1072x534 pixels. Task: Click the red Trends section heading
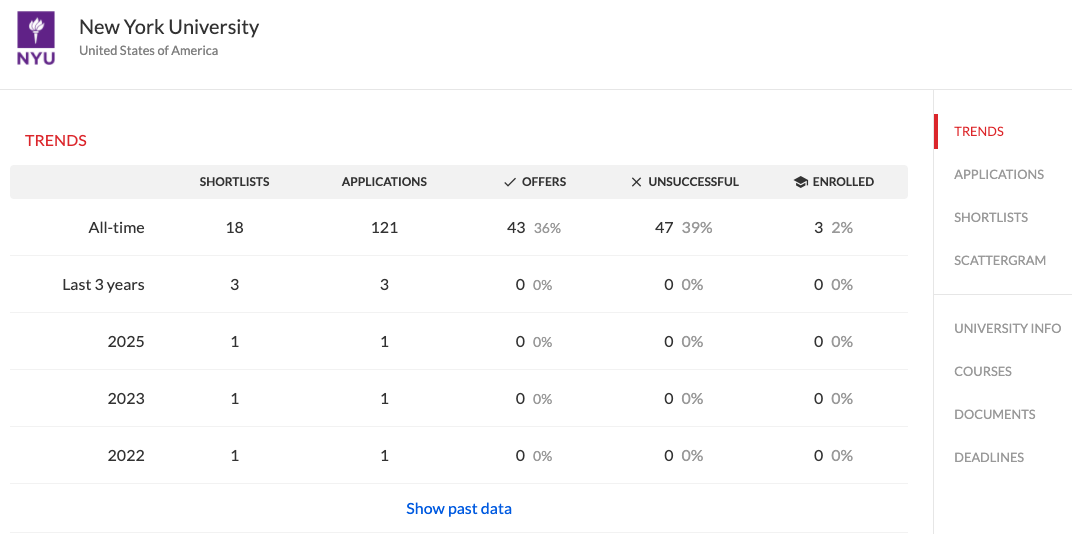pos(56,141)
